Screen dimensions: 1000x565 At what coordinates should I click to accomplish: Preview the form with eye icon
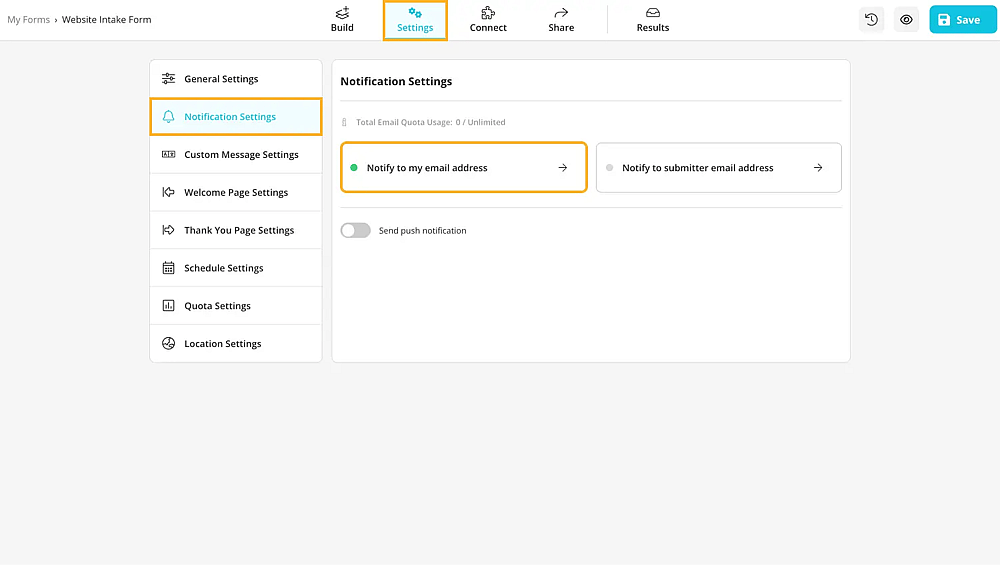coord(906,20)
